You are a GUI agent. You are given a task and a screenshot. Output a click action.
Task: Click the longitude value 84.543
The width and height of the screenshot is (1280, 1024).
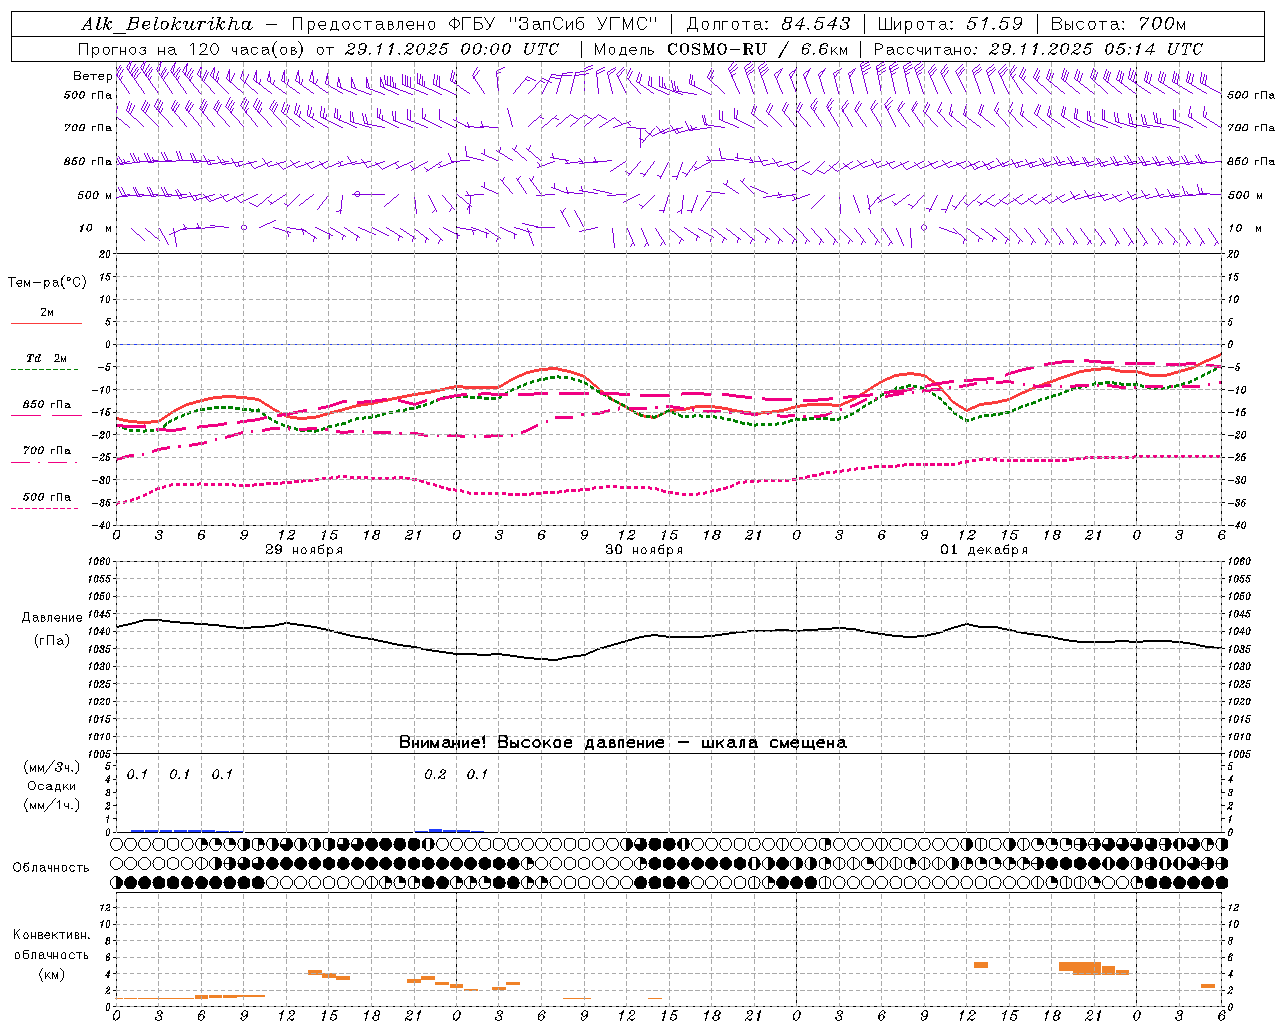tap(817, 24)
